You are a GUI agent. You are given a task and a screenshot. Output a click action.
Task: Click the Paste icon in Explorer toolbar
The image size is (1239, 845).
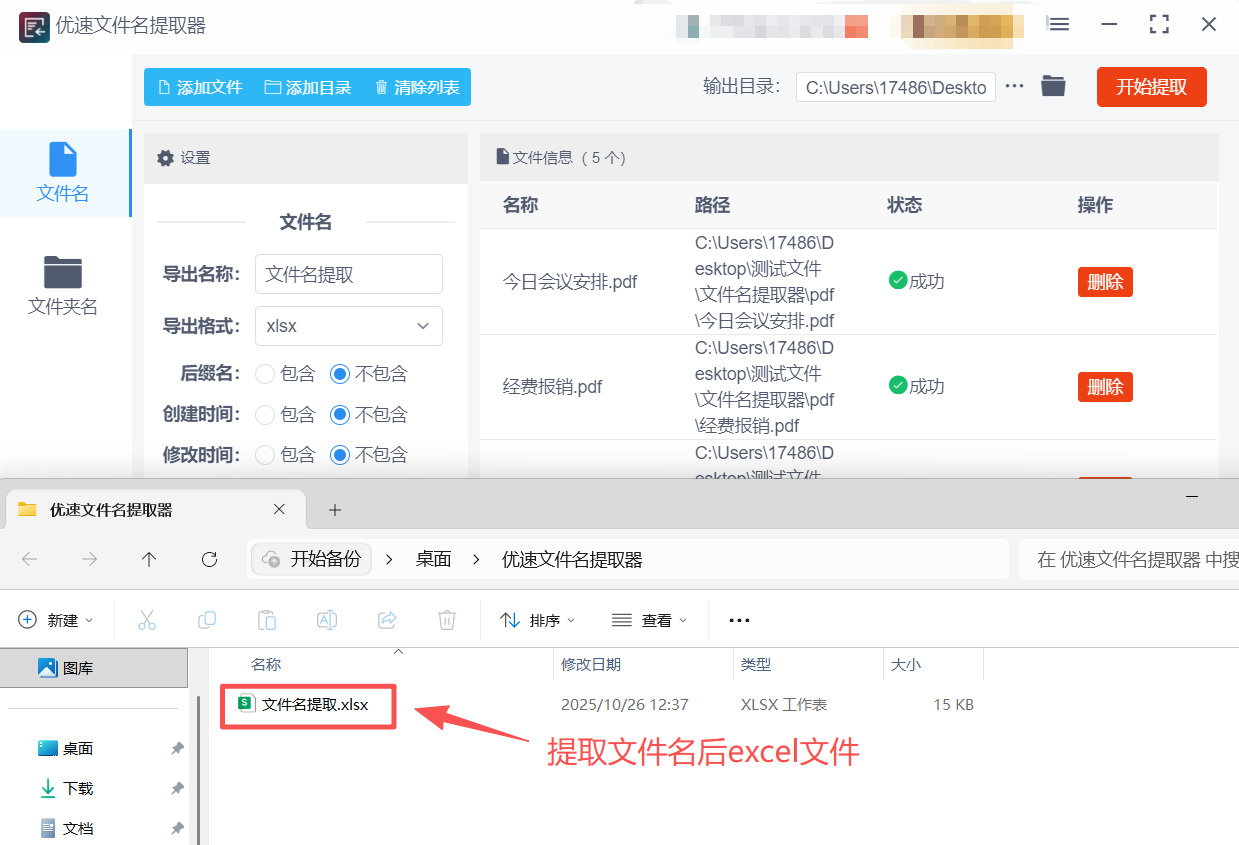pos(267,620)
